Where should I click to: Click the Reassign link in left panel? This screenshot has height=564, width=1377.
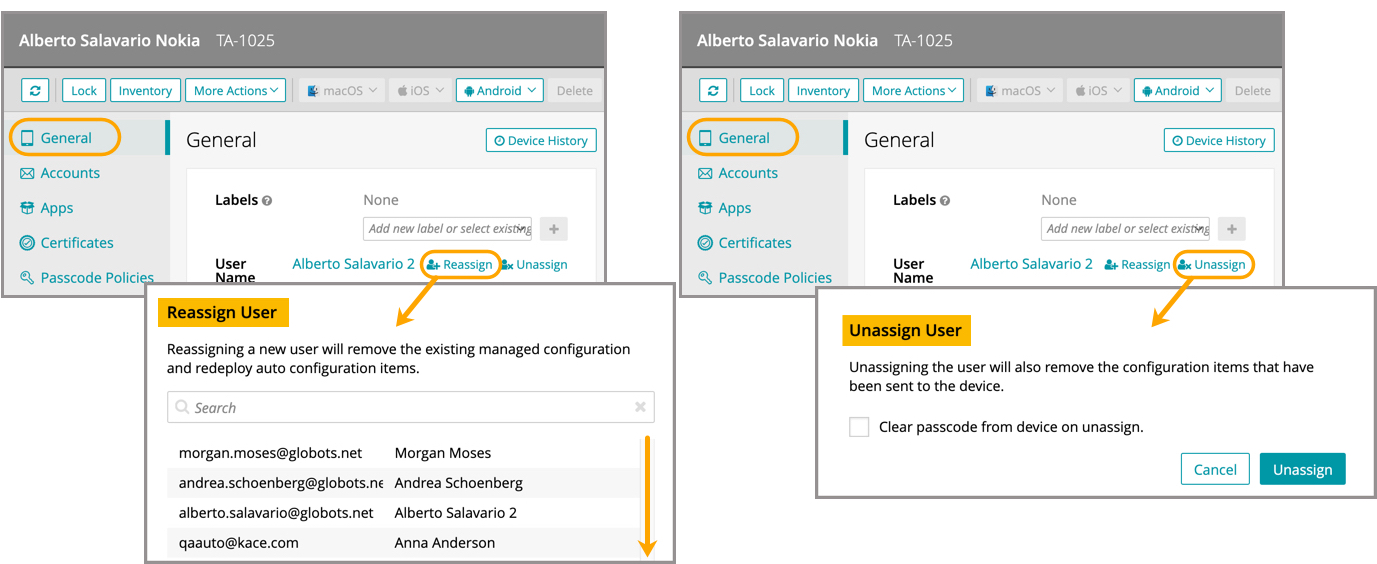[x=460, y=265]
